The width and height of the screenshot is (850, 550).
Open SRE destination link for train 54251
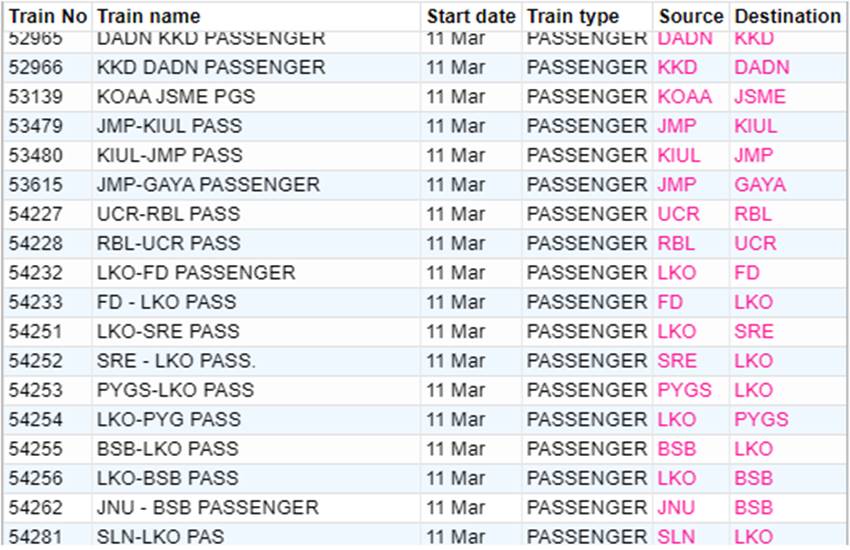click(x=754, y=331)
